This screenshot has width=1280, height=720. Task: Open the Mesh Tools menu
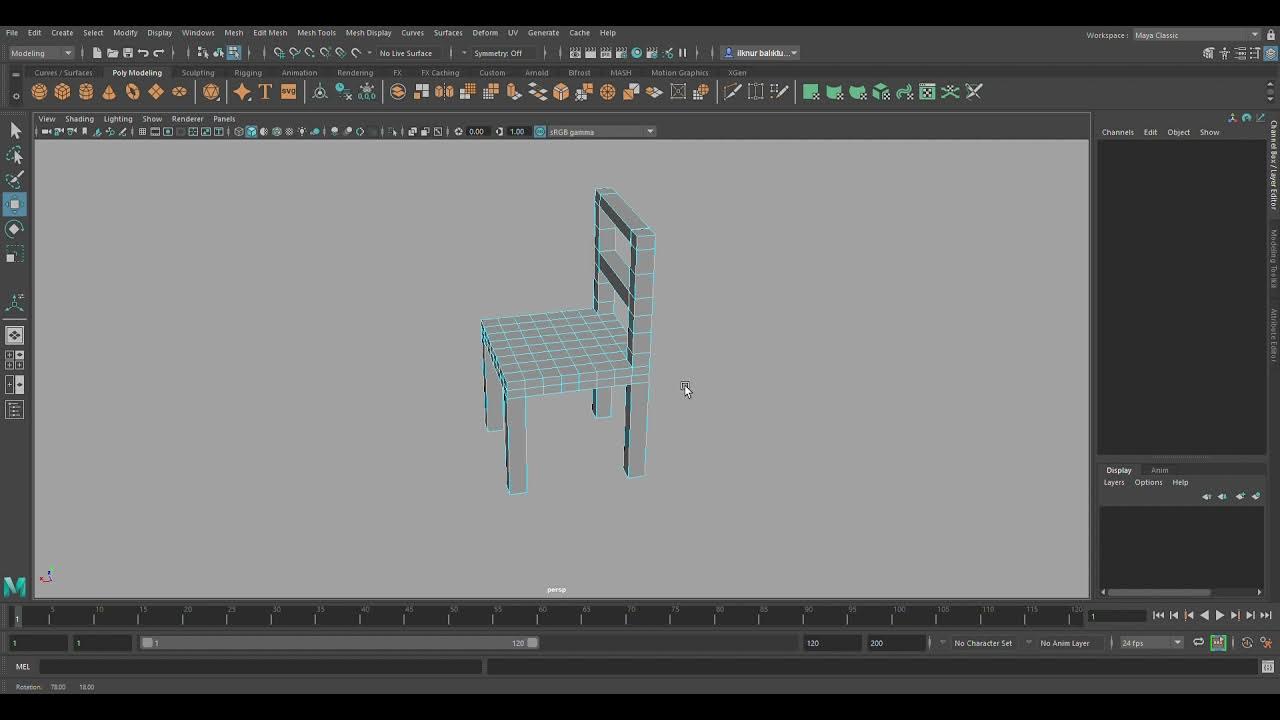[x=316, y=33]
